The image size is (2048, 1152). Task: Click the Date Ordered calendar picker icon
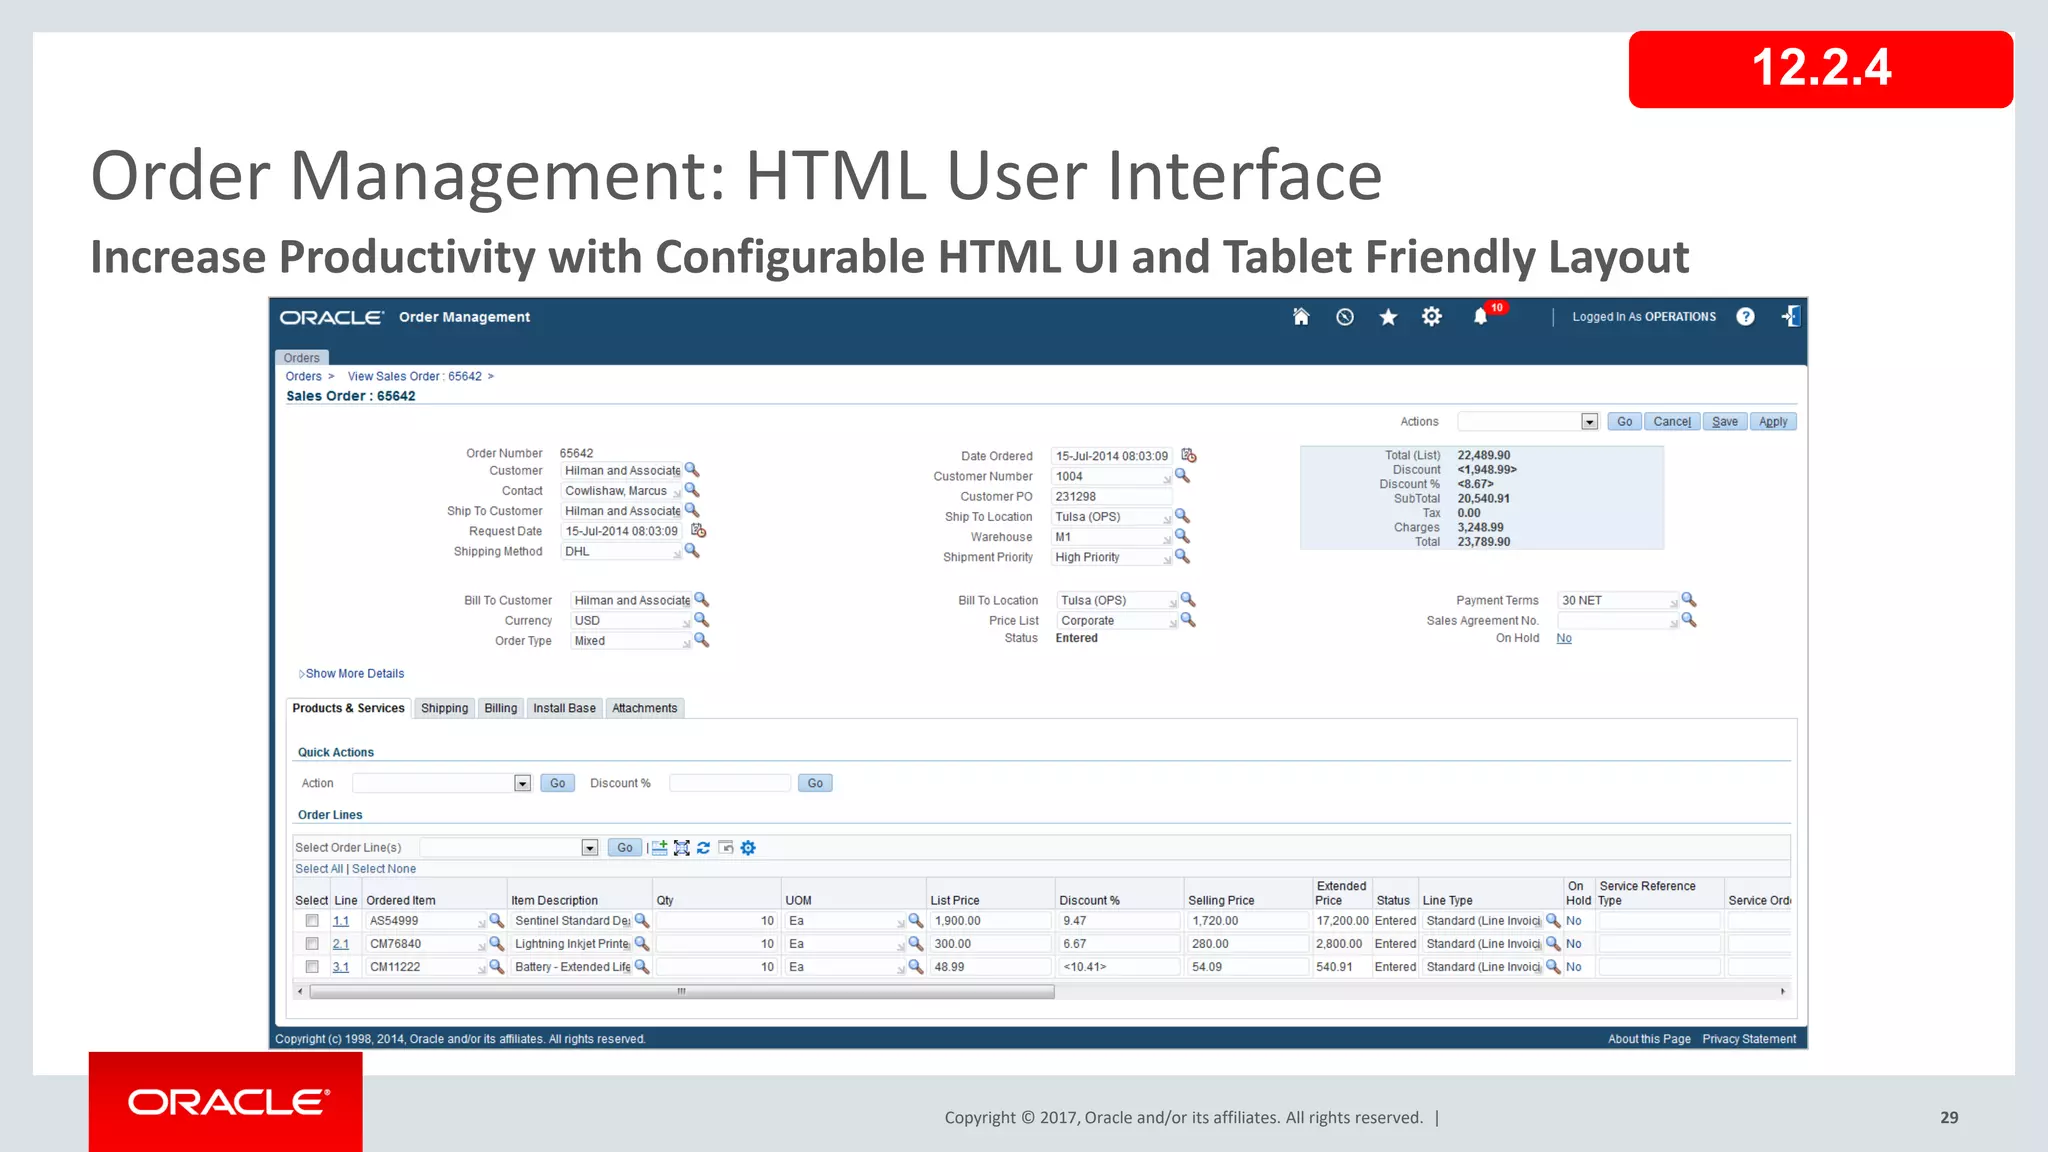pyautogui.click(x=1189, y=456)
